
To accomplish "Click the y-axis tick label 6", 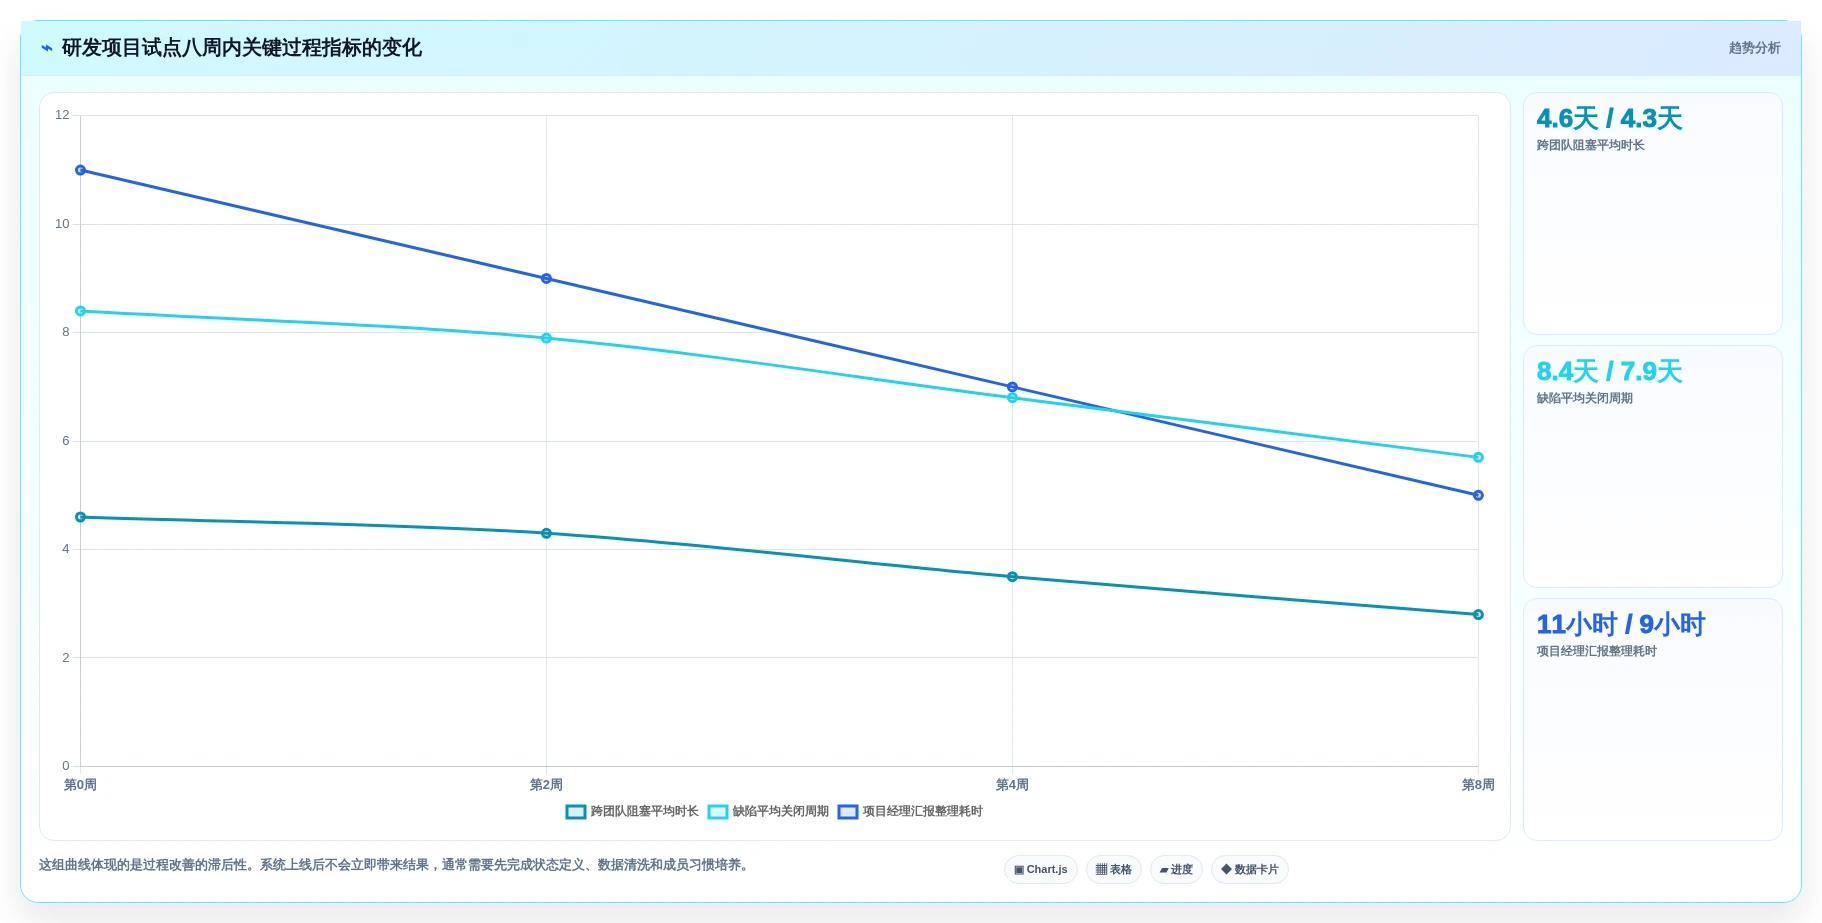I will [66, 441].
